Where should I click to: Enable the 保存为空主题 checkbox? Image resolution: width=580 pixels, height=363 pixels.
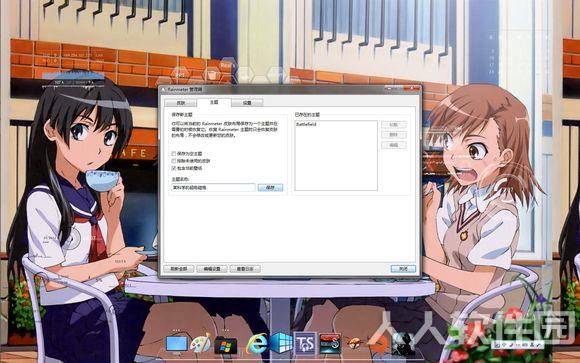[x=173, y=154]
